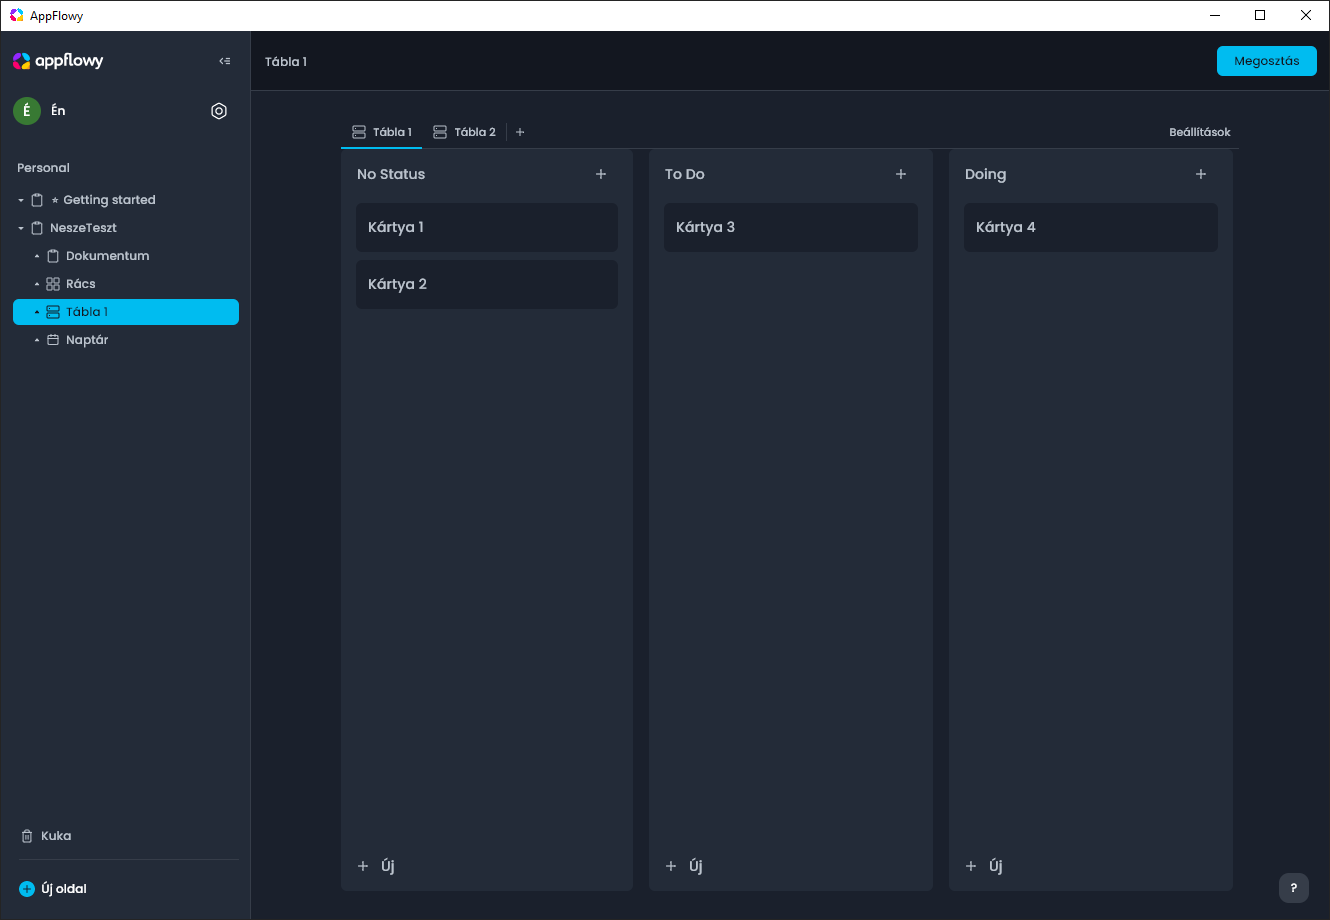This screenshot has height=920, width=1330.
Task: Open the Dokumentum page in sidebar
Action: (126, 256)
